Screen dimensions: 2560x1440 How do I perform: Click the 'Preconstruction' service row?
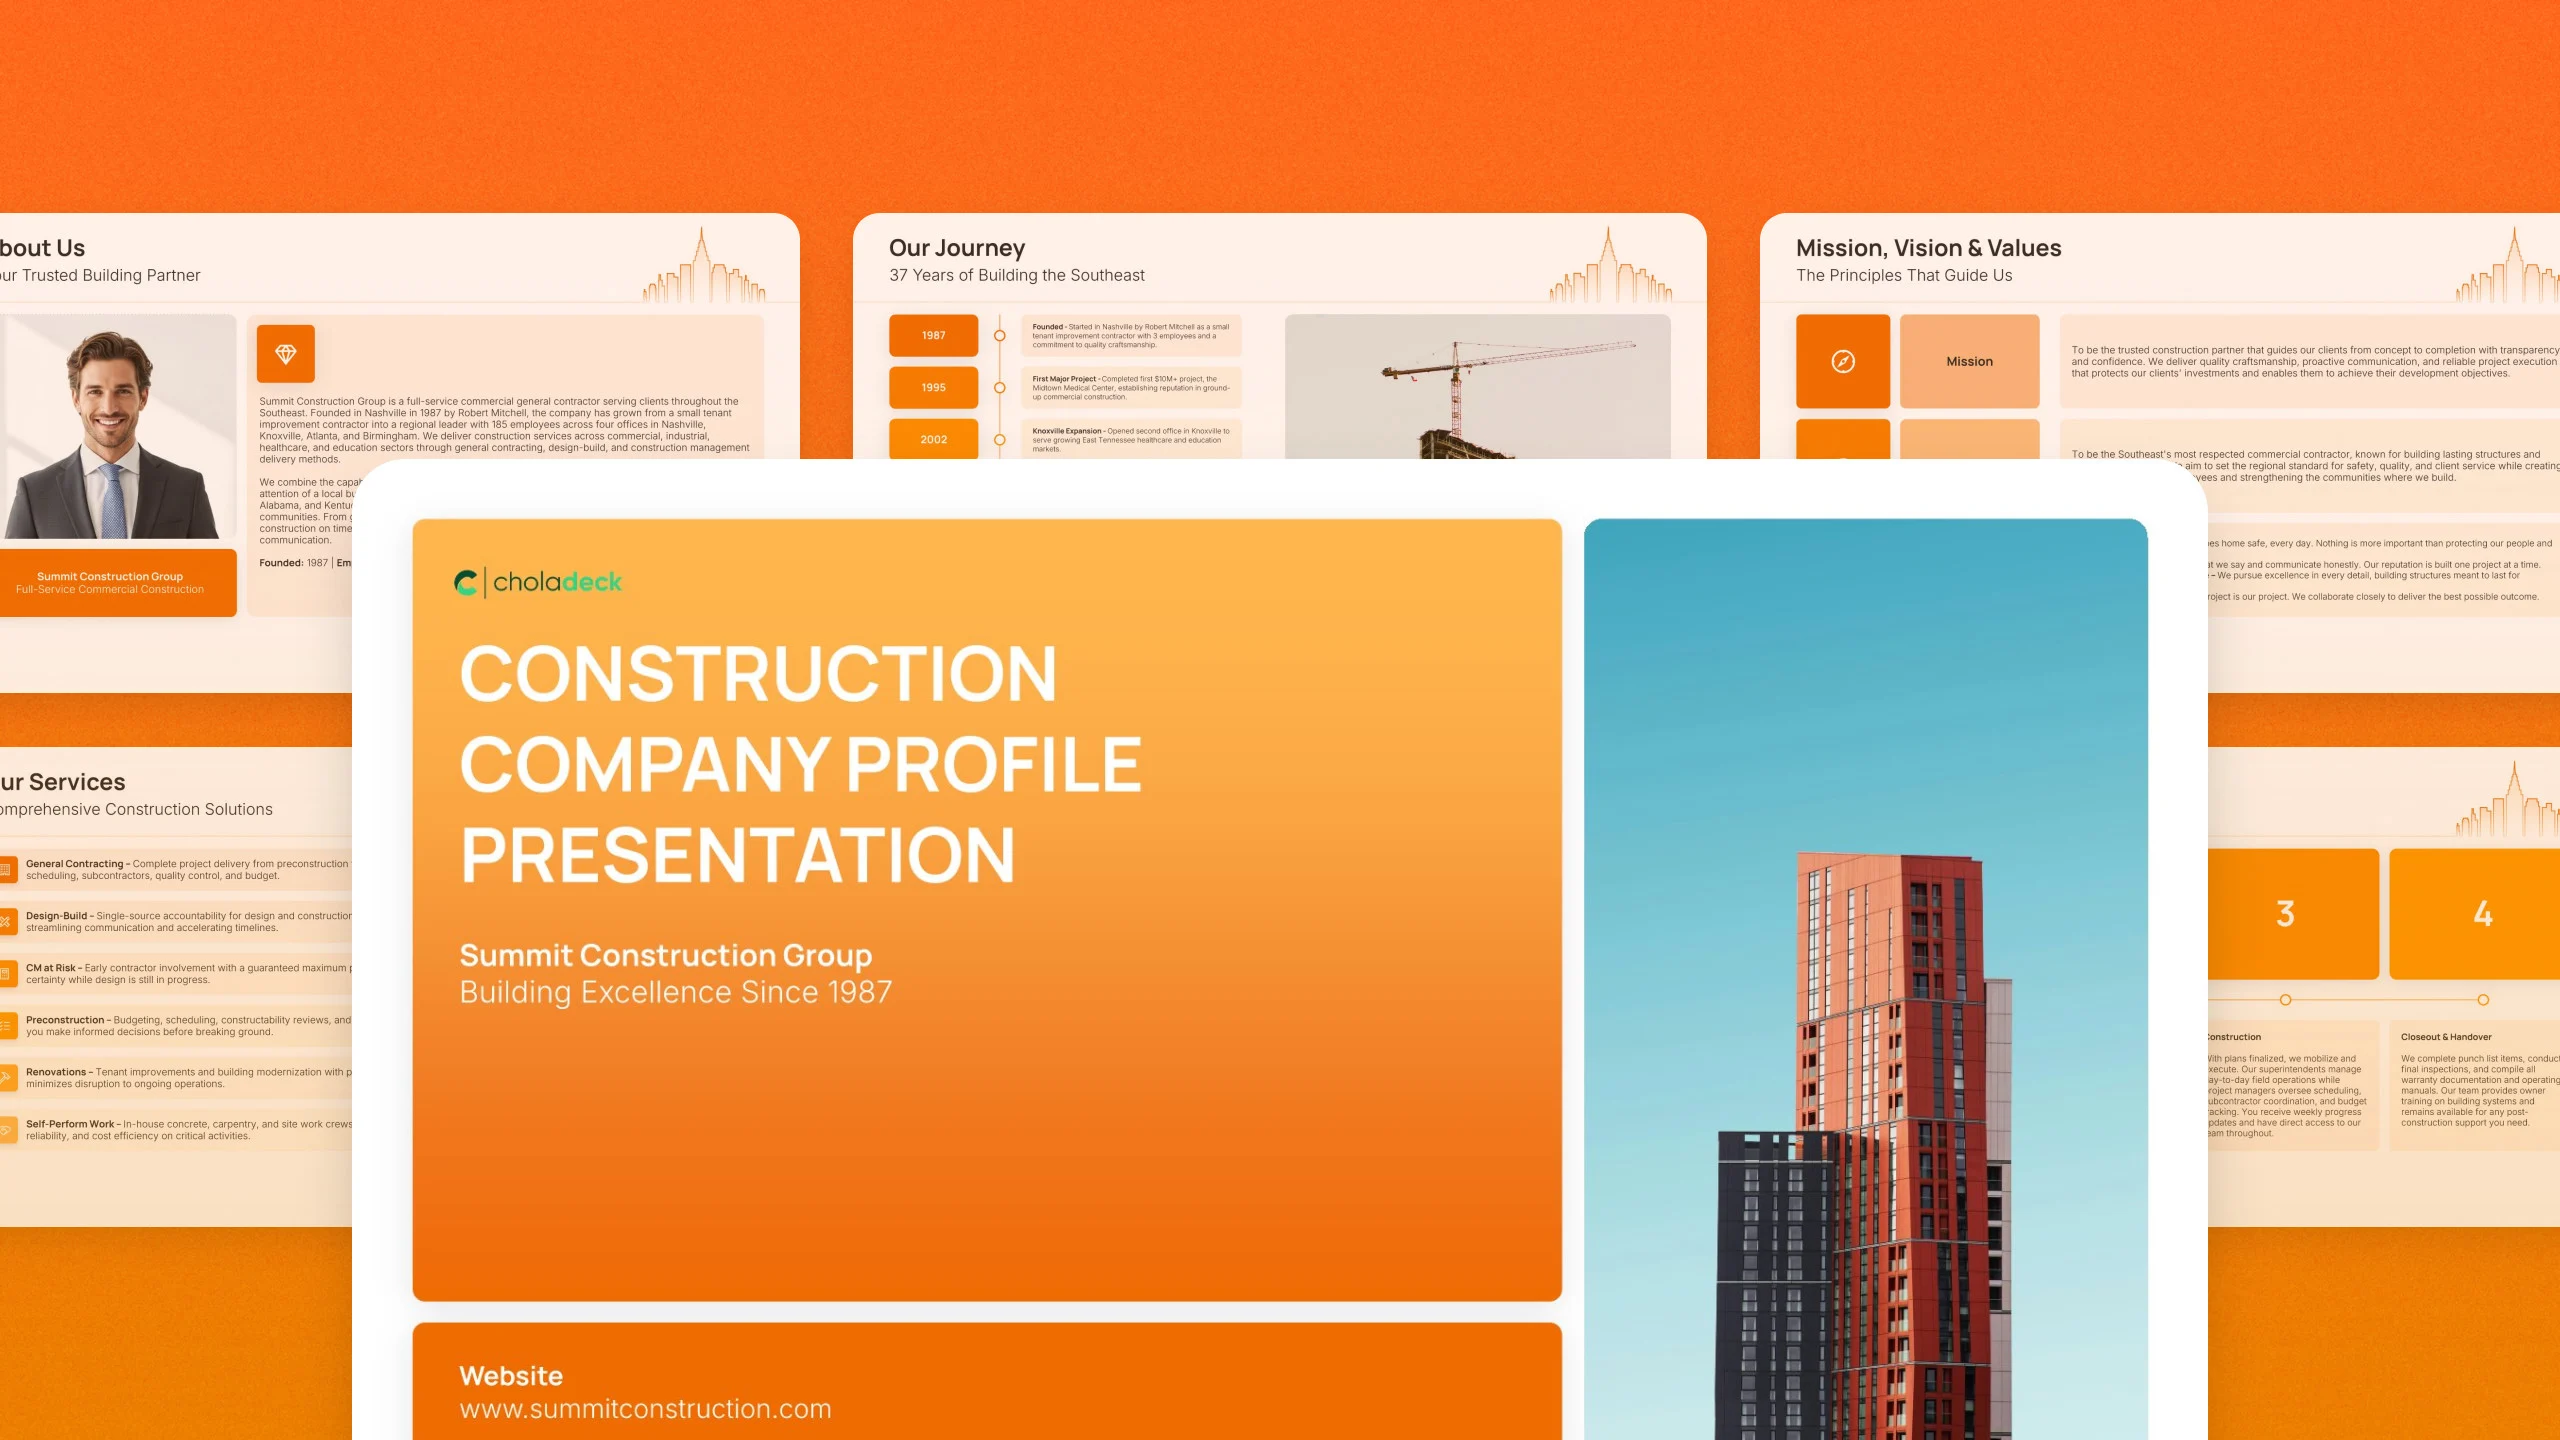point(176,1026)
